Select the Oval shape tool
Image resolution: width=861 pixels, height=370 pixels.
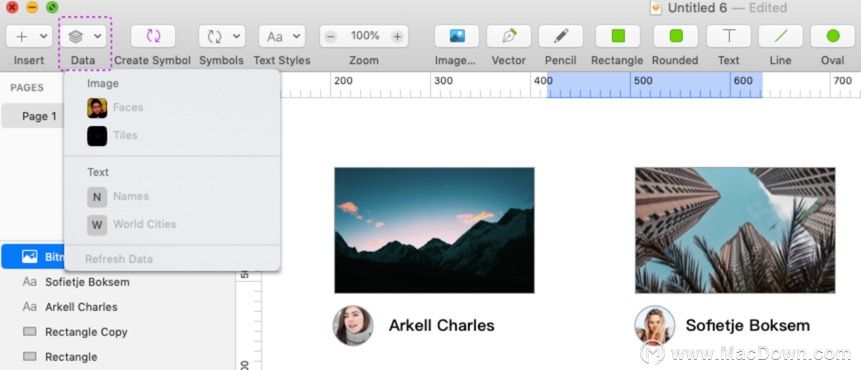tap(832, 36)
